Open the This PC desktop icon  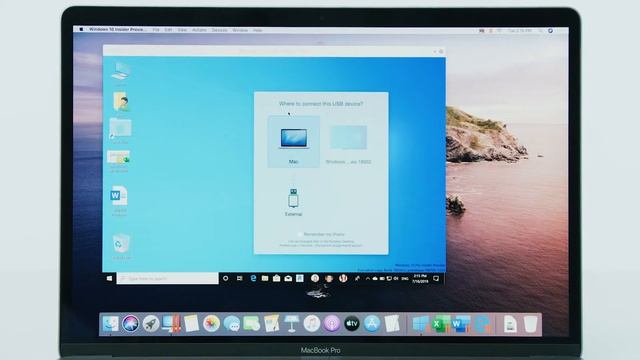click(x=120, y=73)
